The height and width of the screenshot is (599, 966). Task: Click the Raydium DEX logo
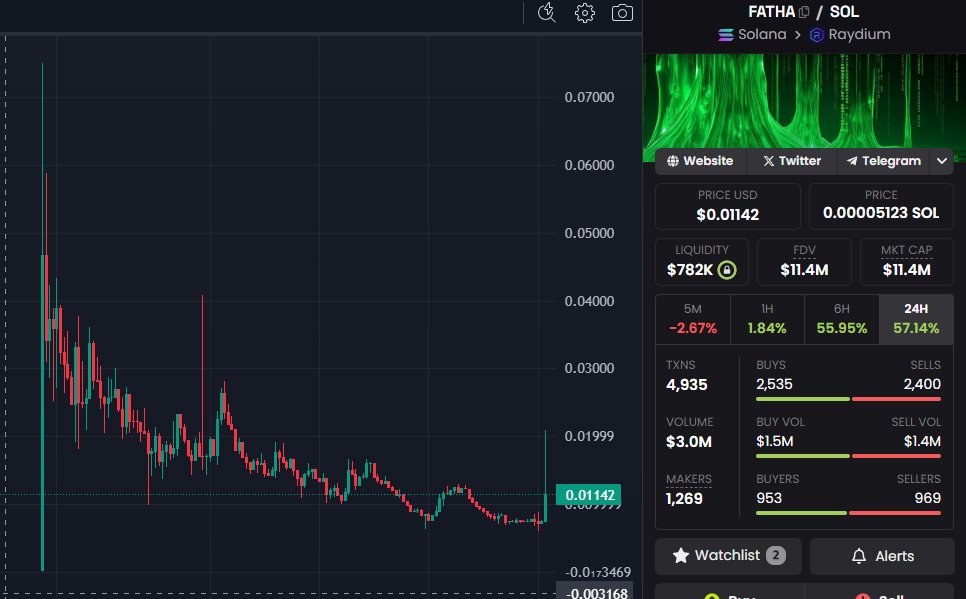(816, 35)
